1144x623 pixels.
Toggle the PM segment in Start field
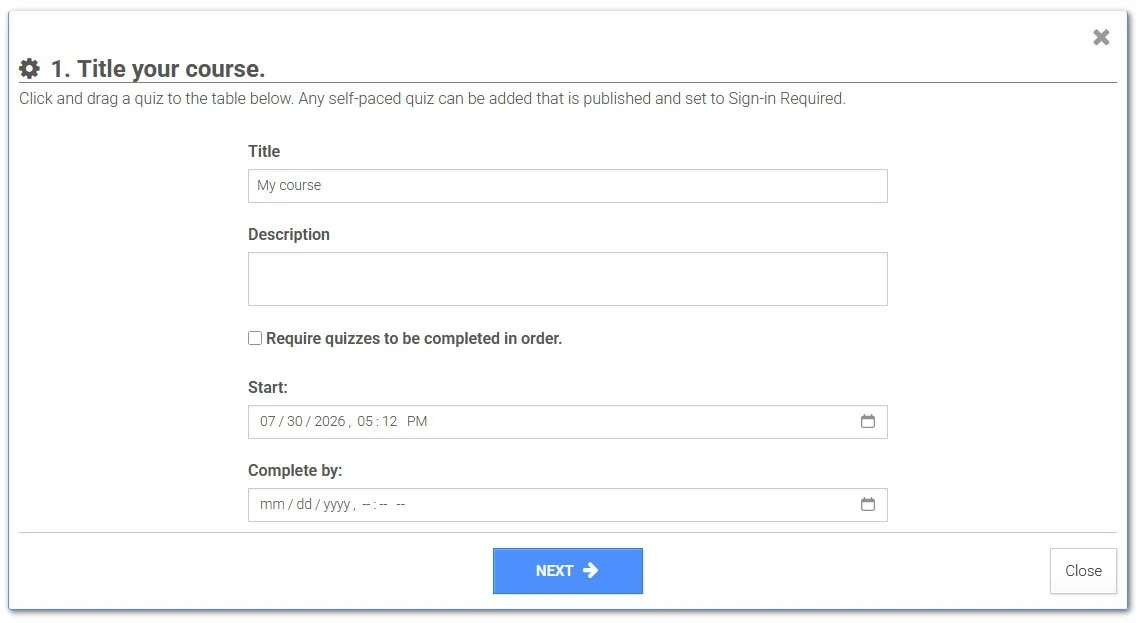tap(417, 422)
